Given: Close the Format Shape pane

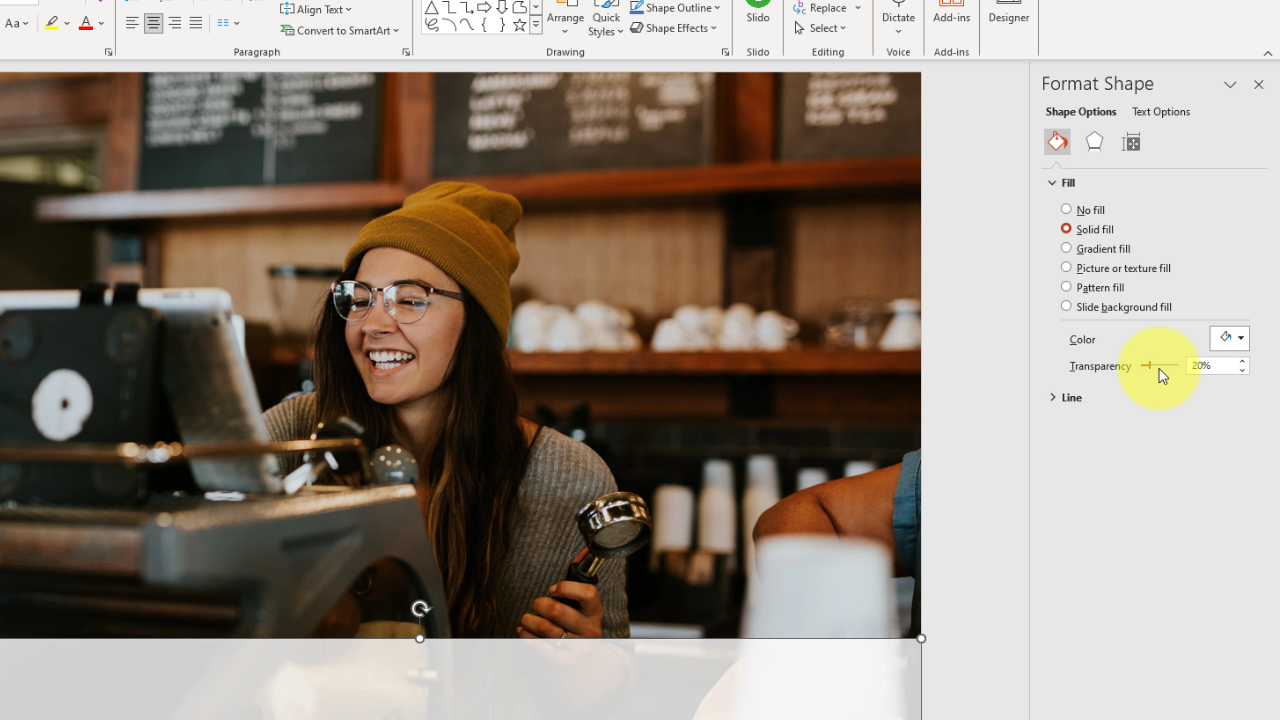Looking at the screenshot, I should coord(1258,85).
